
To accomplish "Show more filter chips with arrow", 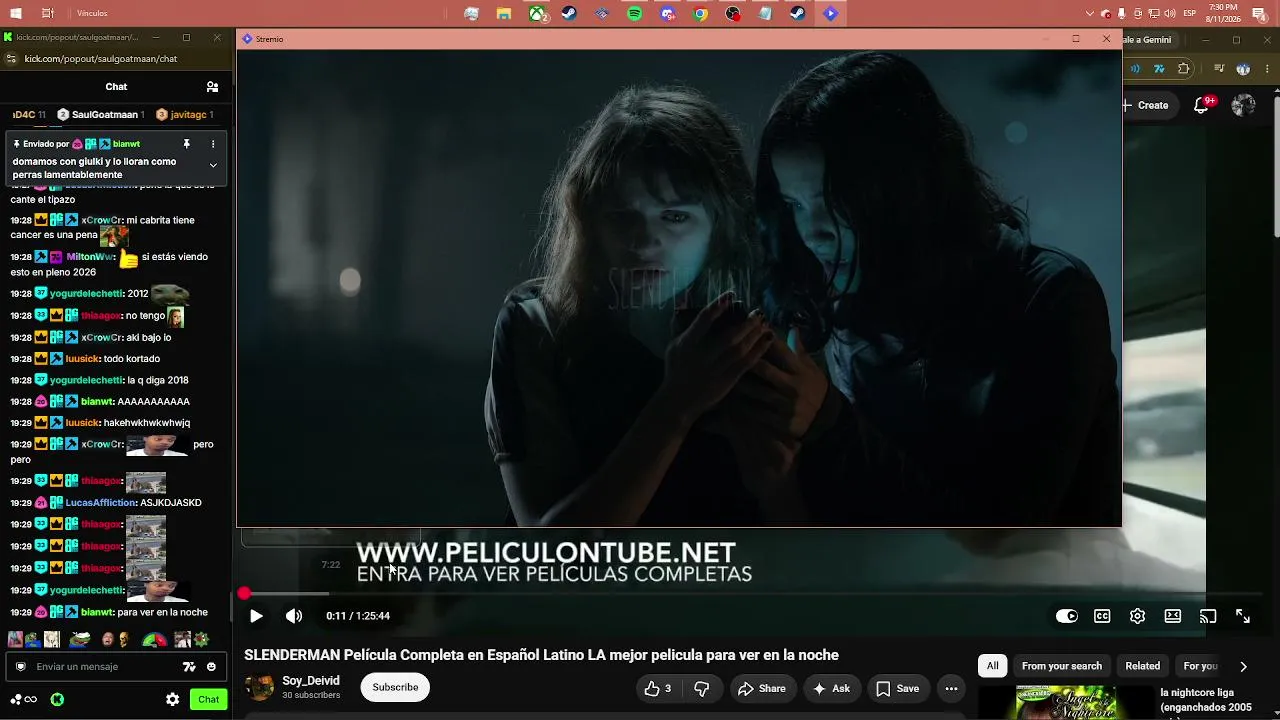I will click(x=1243, y=666).
